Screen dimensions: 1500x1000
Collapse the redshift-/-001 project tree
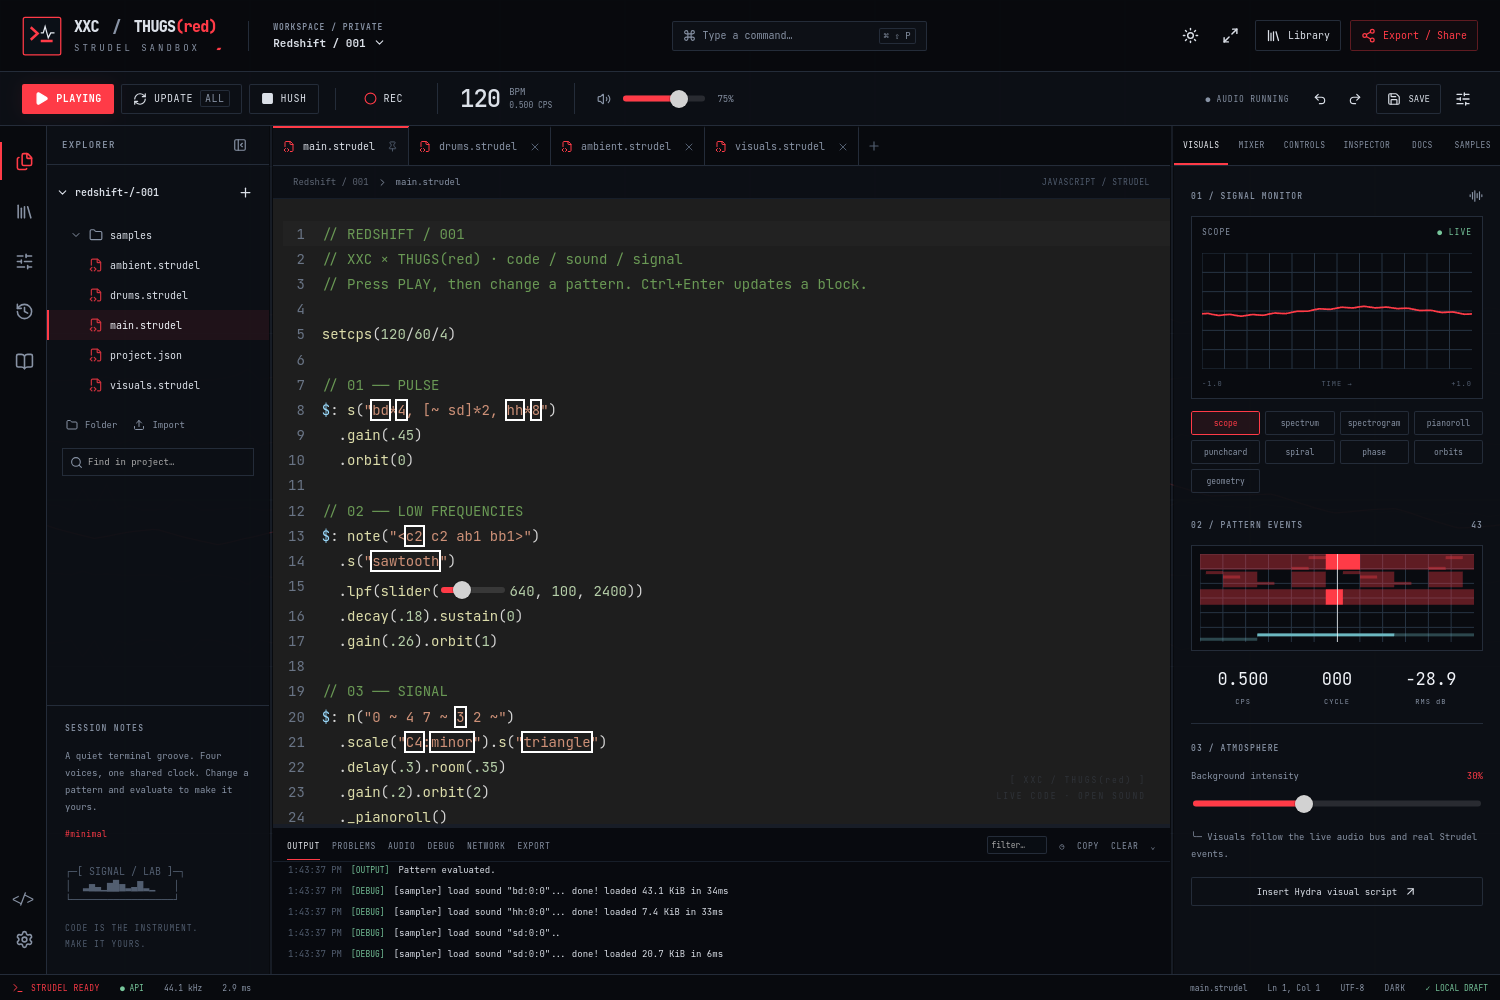[x=63, y=192]
